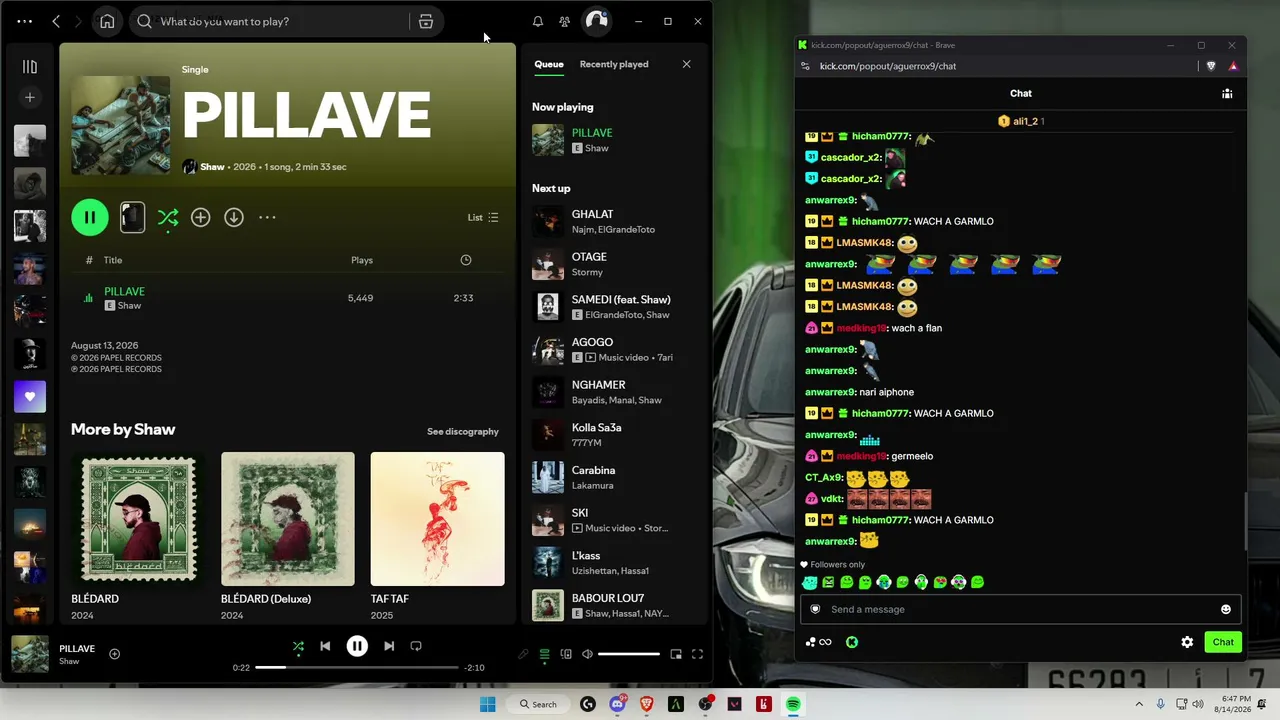Seek in the song progress bar
1280x720 pixels.
coord(357,667)
